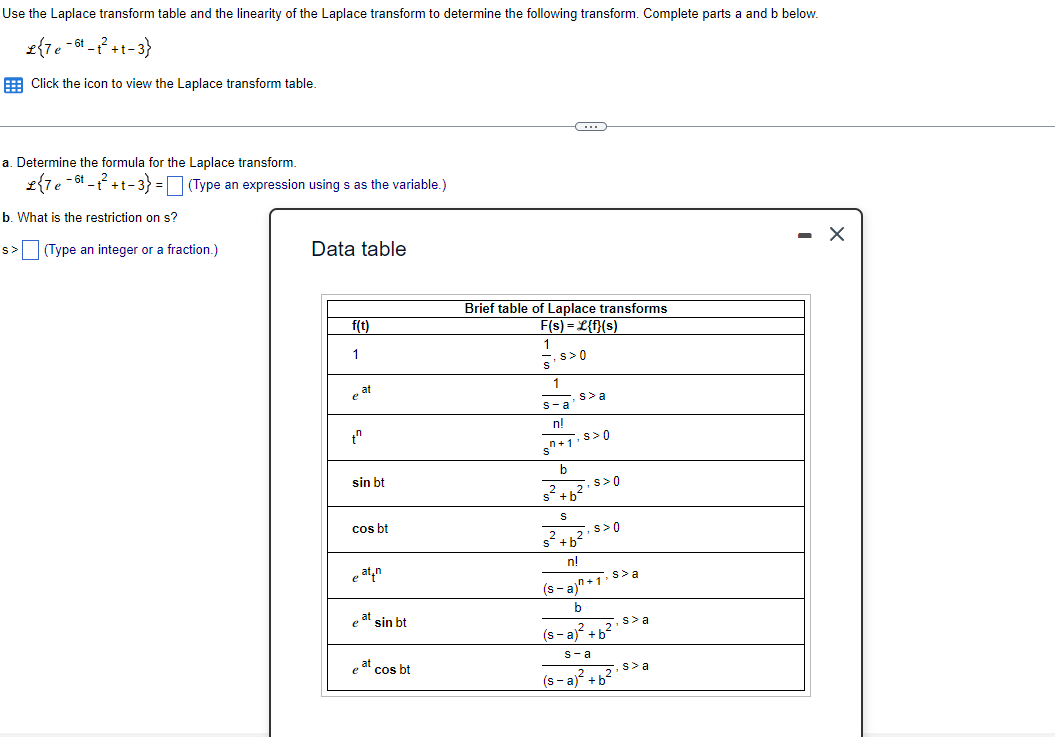Viewport: 1055px width, 737px height.
Task: Close the Data table dialog
Action: [836, 233]
